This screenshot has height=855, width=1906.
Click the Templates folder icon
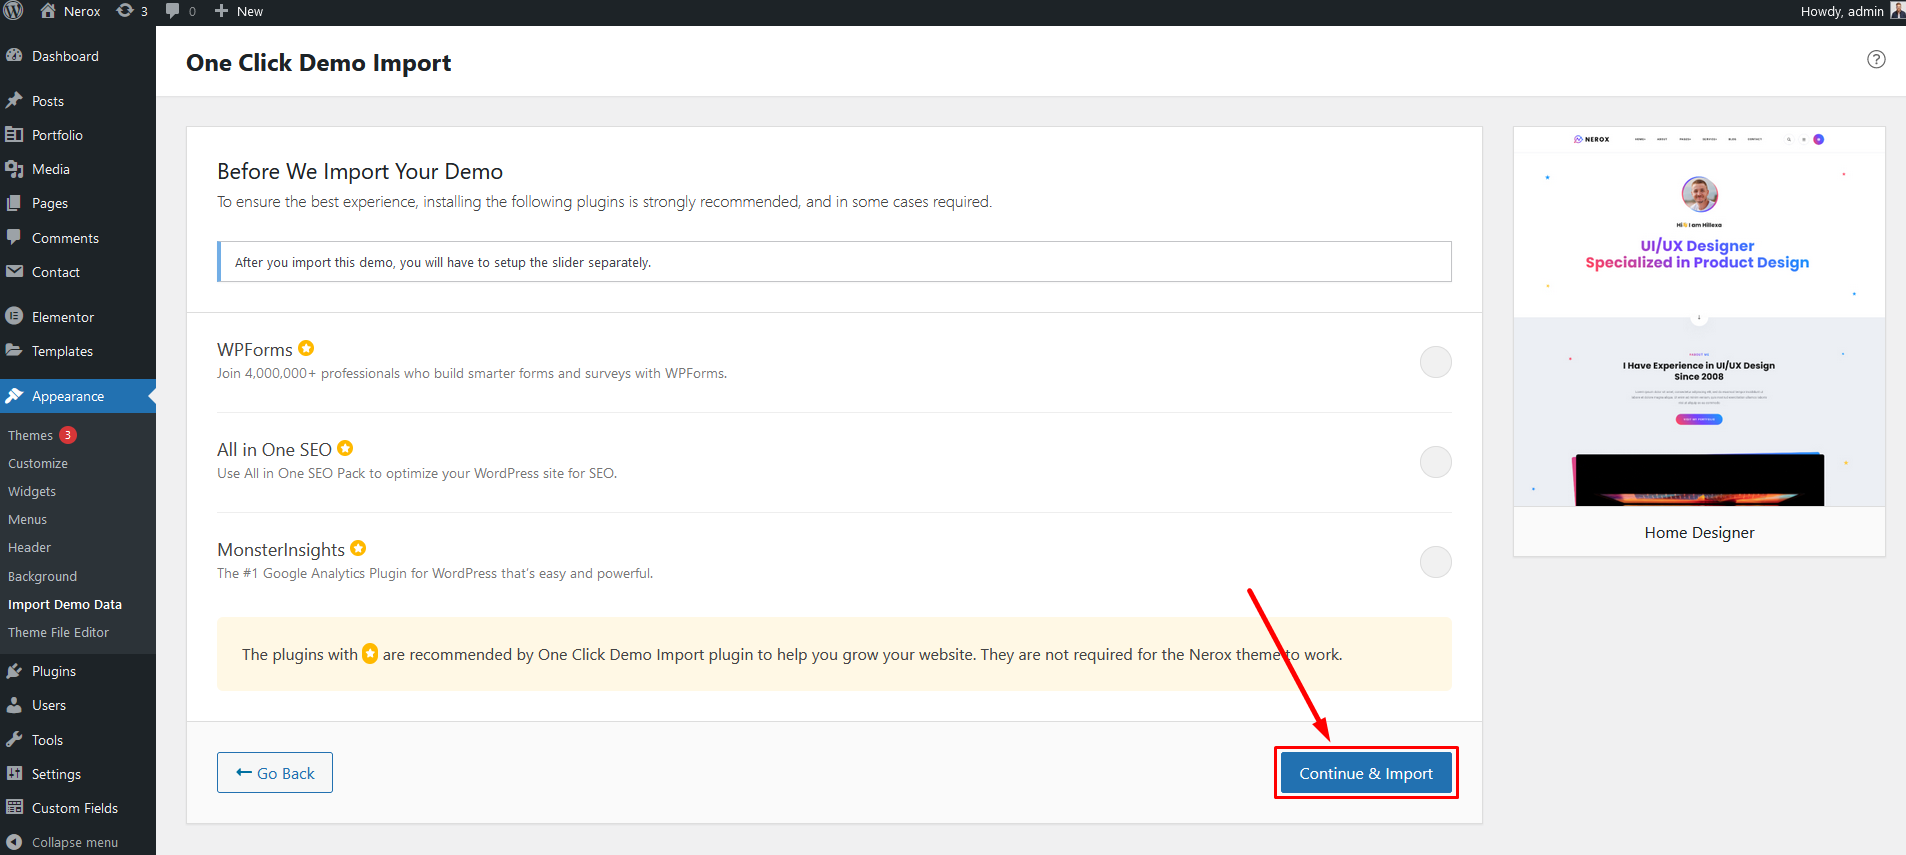(14, 351)
